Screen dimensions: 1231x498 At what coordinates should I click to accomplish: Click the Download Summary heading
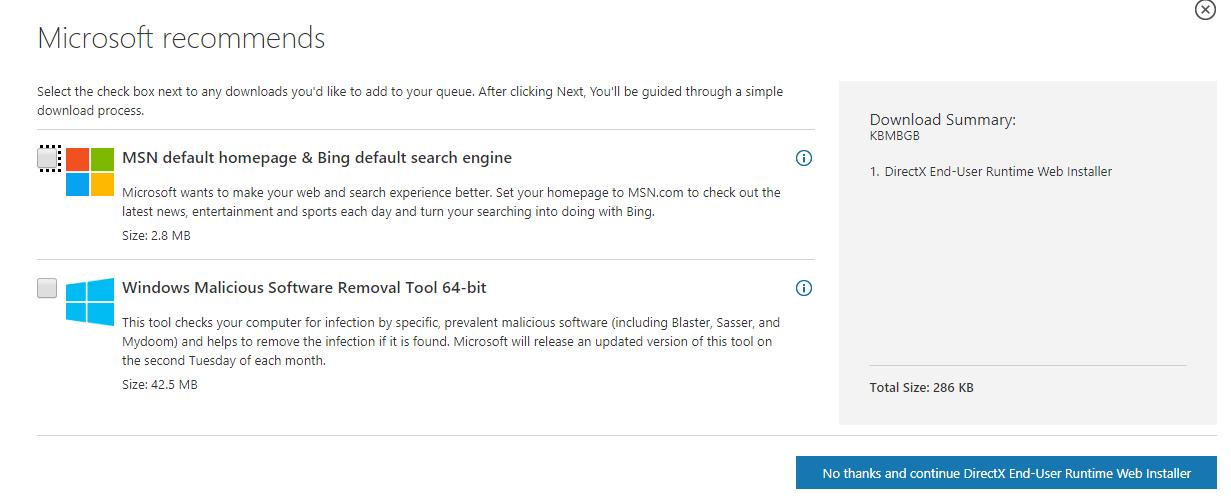943,119
